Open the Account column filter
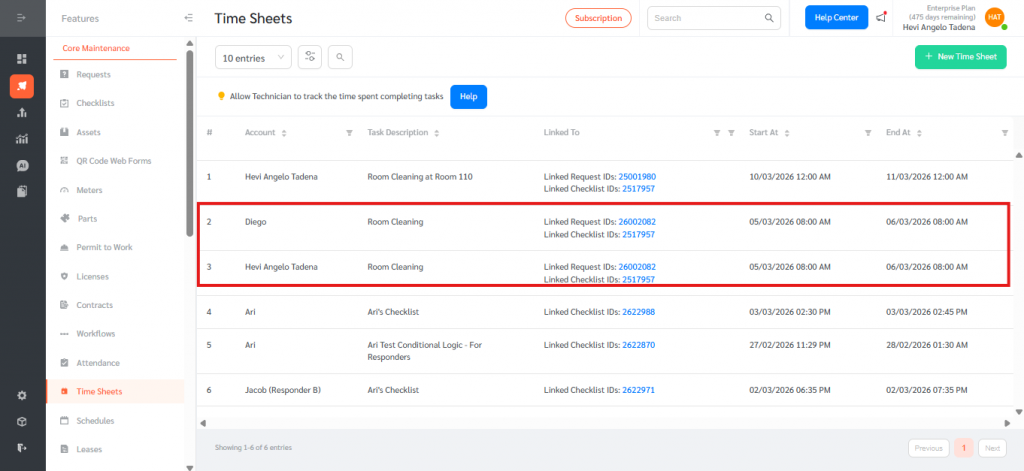The height and width of the screenshot is (471, 1024). pos(349,133)
